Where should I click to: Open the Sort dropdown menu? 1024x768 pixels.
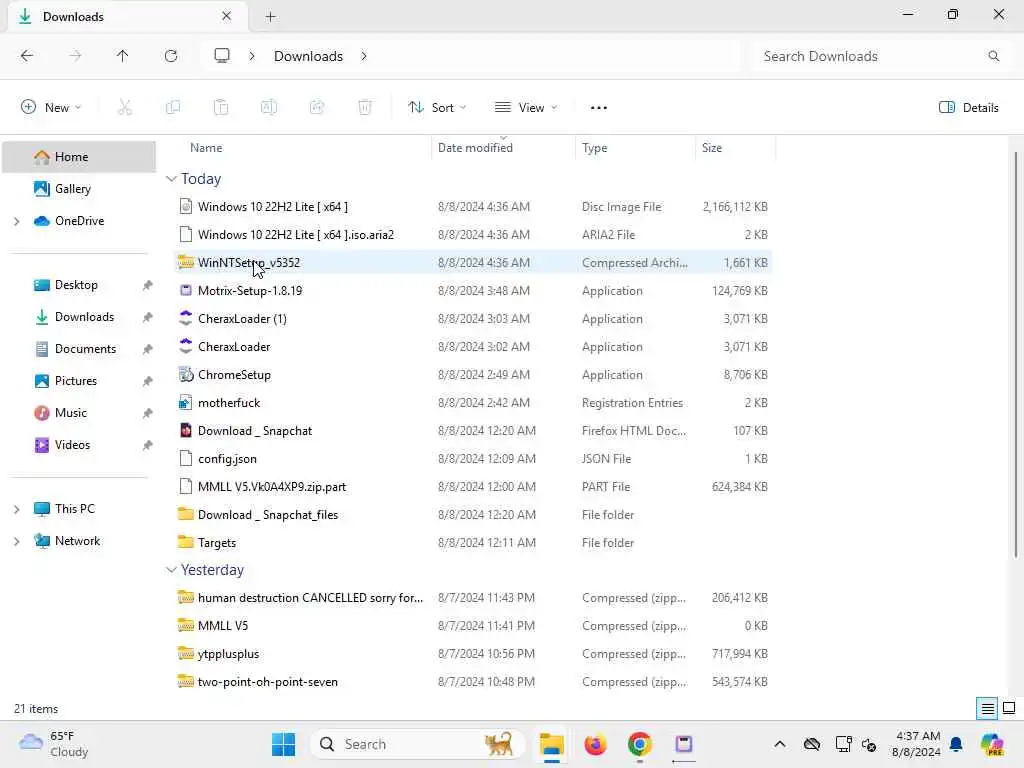point(438,108)
